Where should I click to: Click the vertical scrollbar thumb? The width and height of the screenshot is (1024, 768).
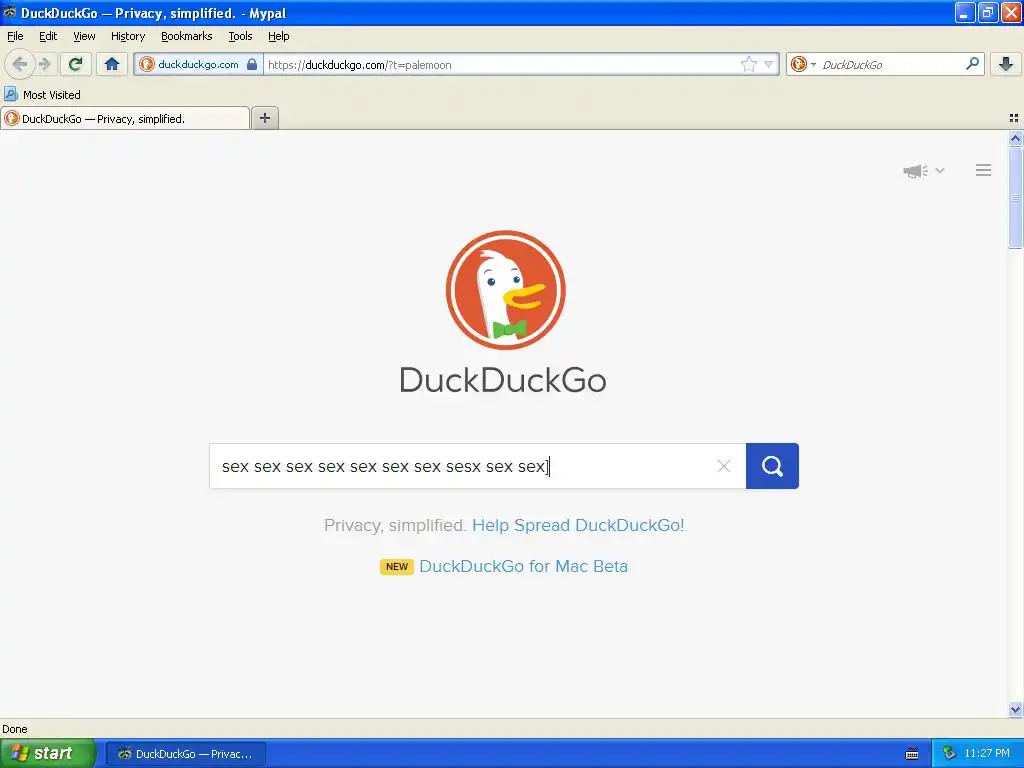1015,197
